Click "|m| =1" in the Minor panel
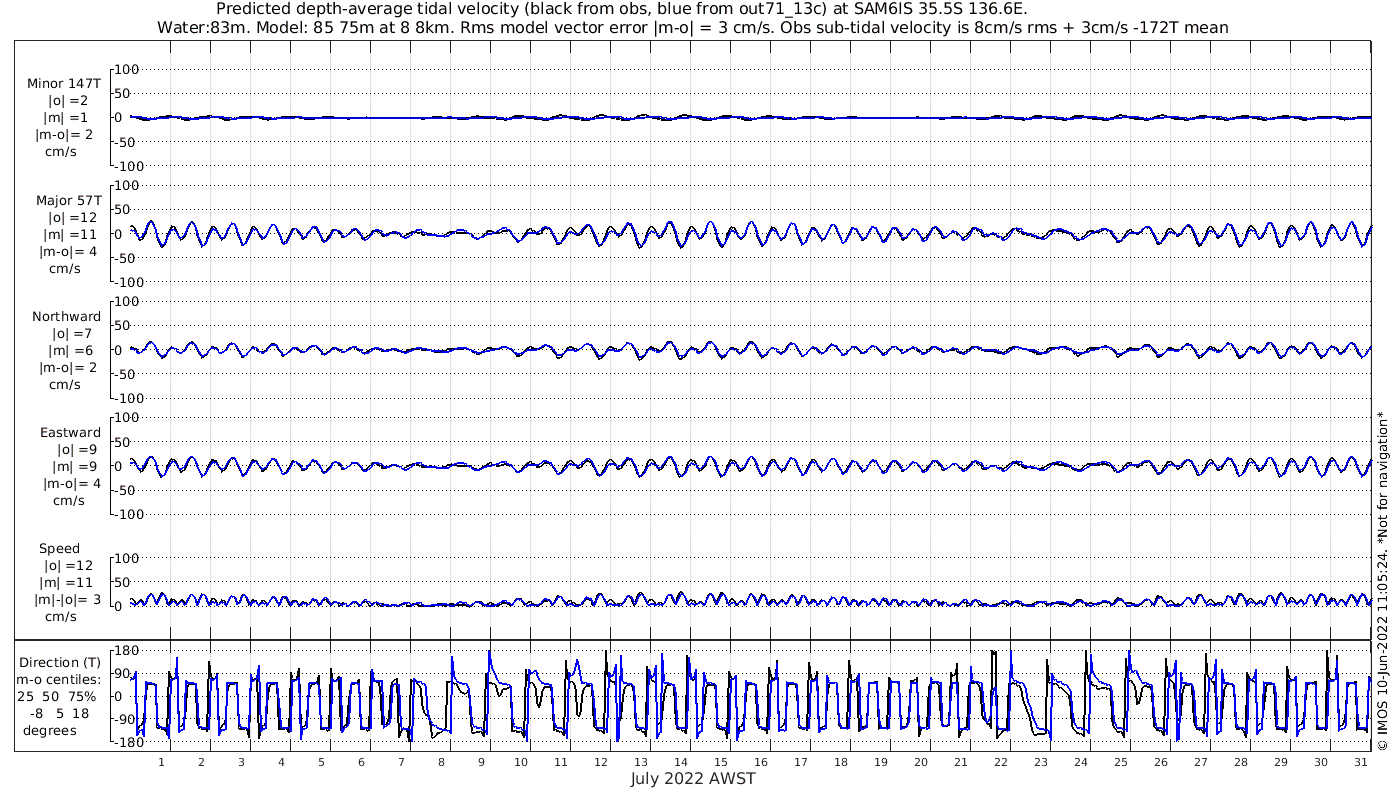 (x=69, y=117)
